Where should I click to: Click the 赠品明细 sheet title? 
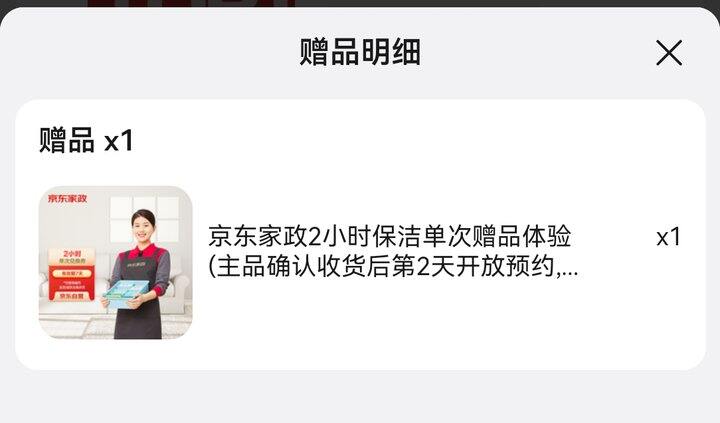[x=360, y=52]
